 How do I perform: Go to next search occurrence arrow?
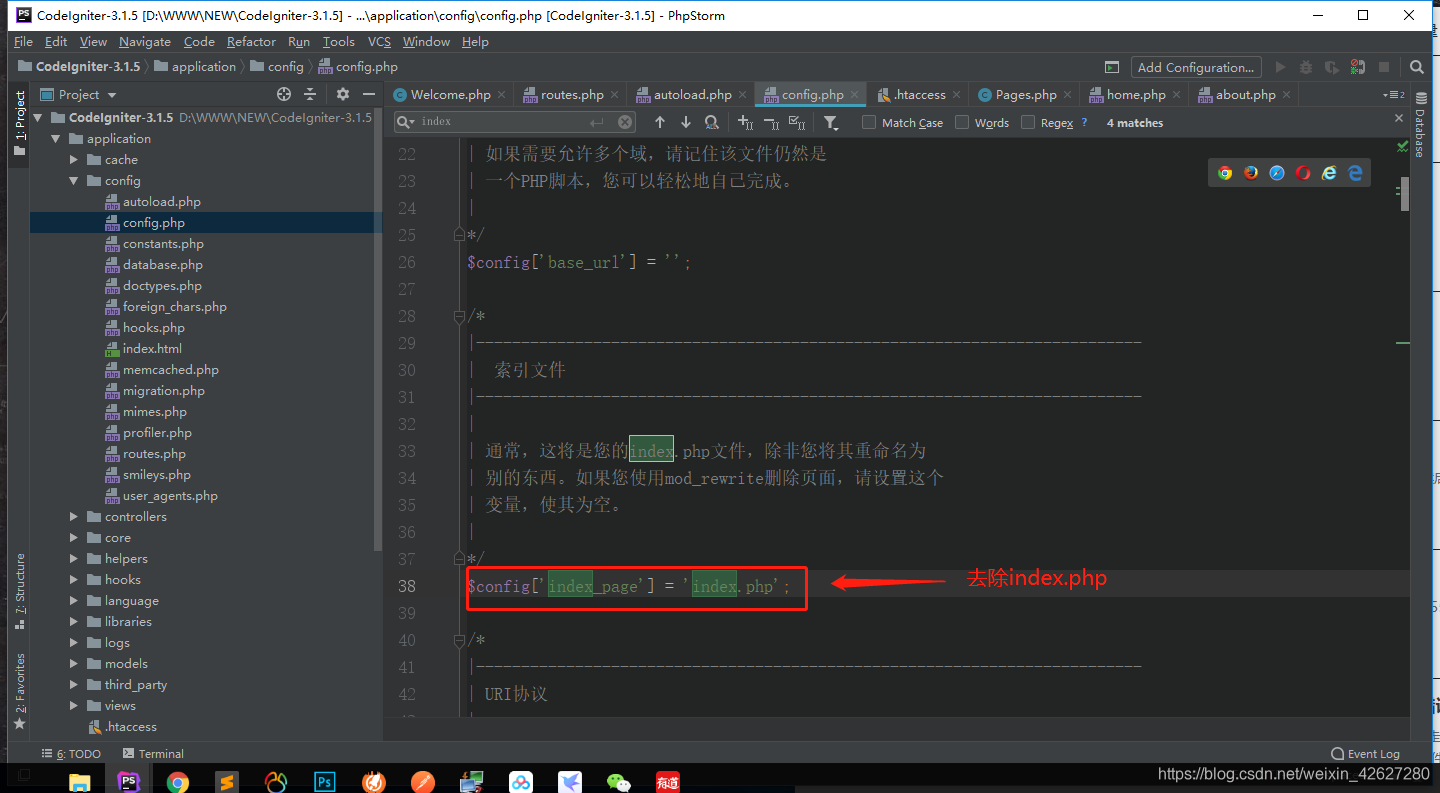(x=686, y=122)
